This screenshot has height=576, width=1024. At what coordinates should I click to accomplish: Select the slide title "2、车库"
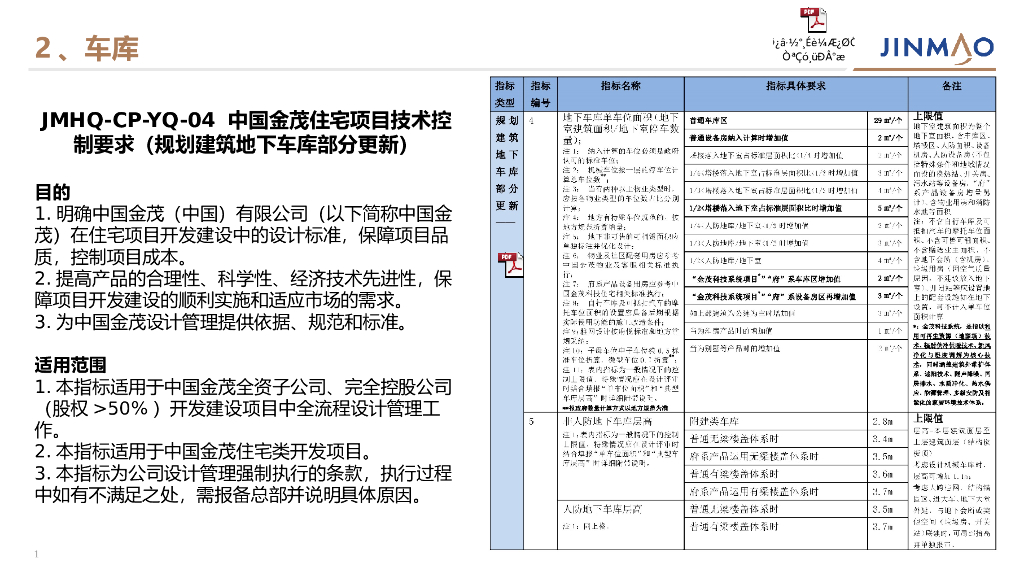[86, 49]
